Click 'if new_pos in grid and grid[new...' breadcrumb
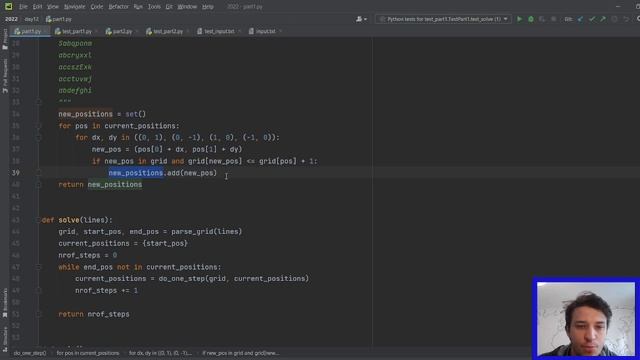 [241, 353]
